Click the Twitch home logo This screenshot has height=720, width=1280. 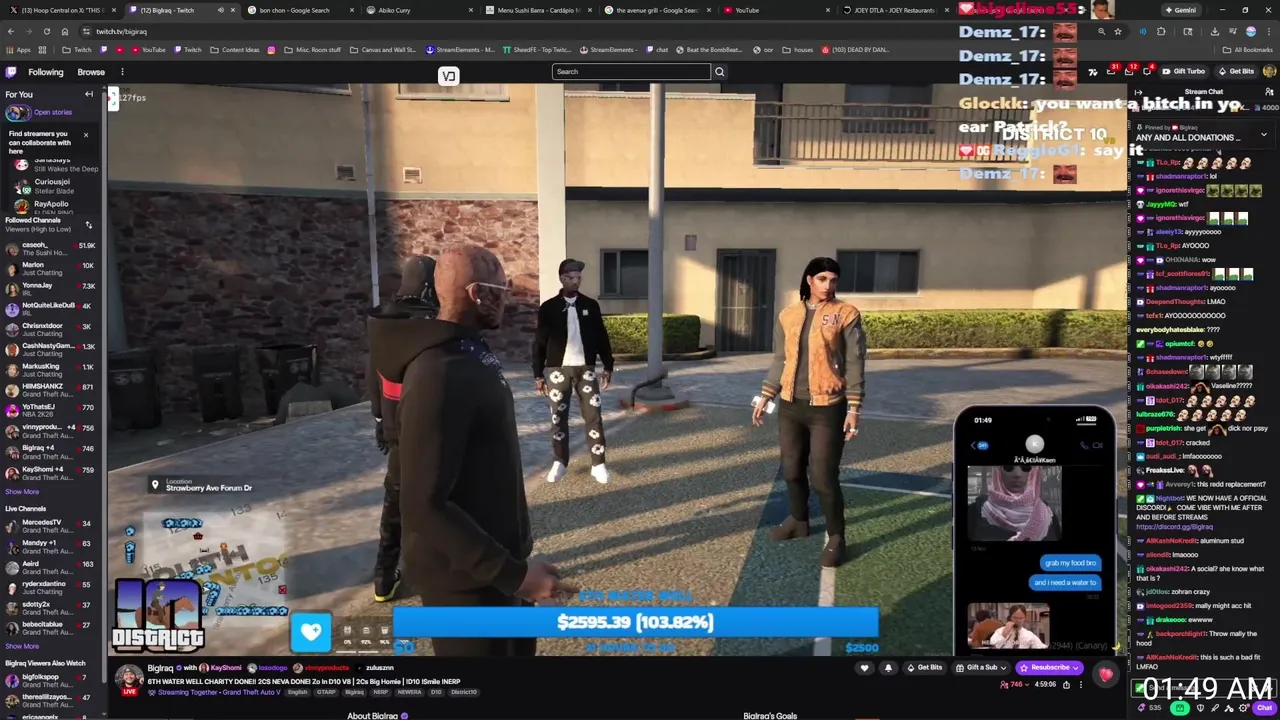click(11, 72)
